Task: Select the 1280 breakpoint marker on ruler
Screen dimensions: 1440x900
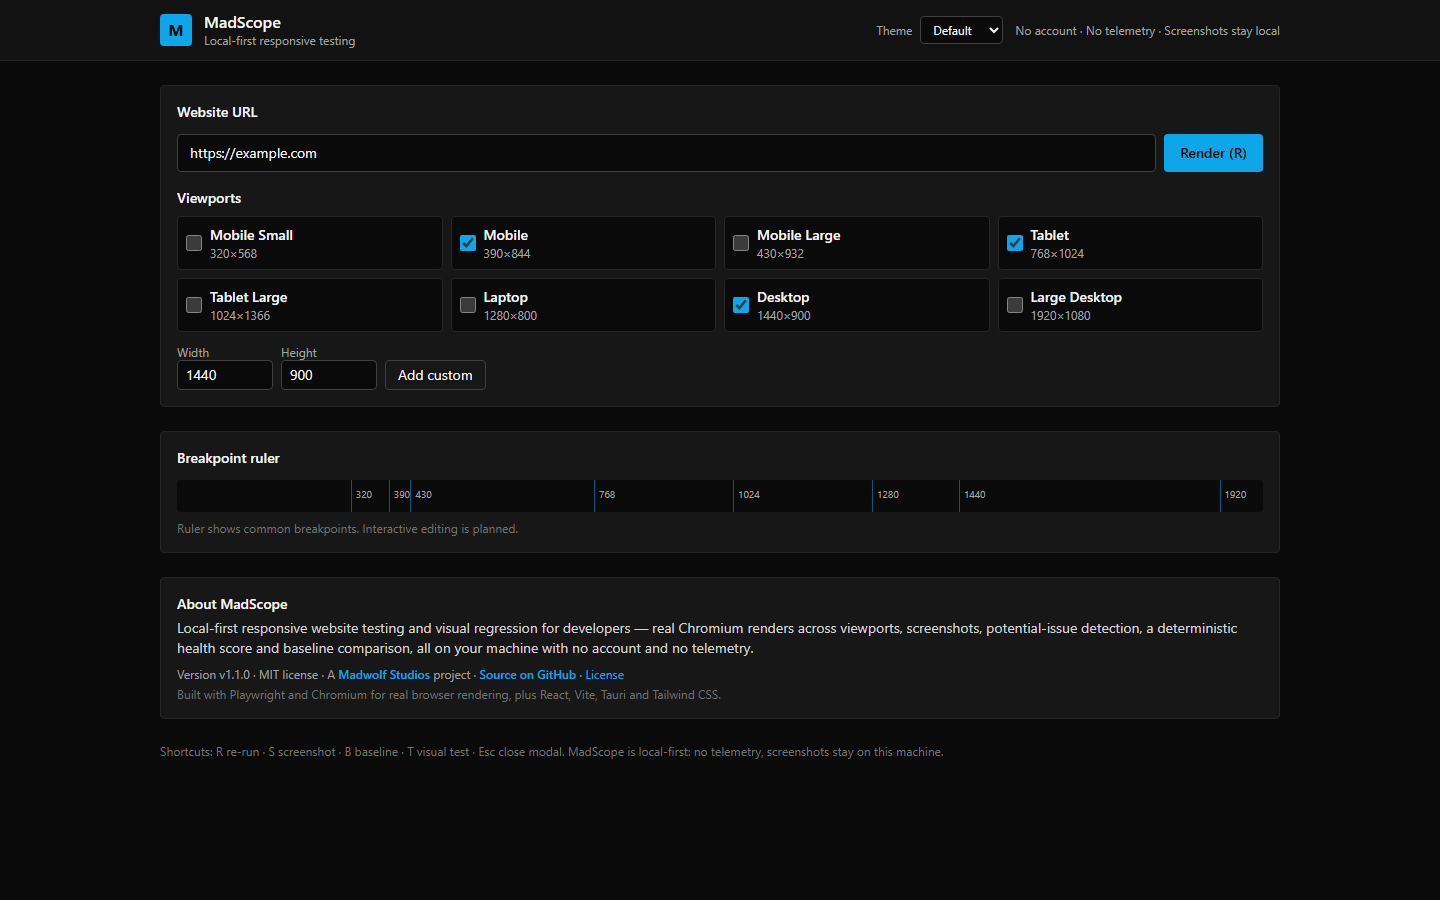Action: (x=887, y=495)
